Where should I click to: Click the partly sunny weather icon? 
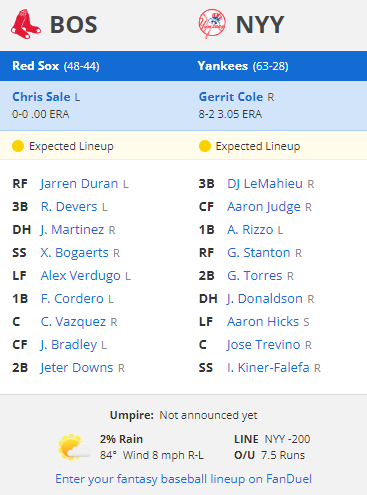pos(74,447)
